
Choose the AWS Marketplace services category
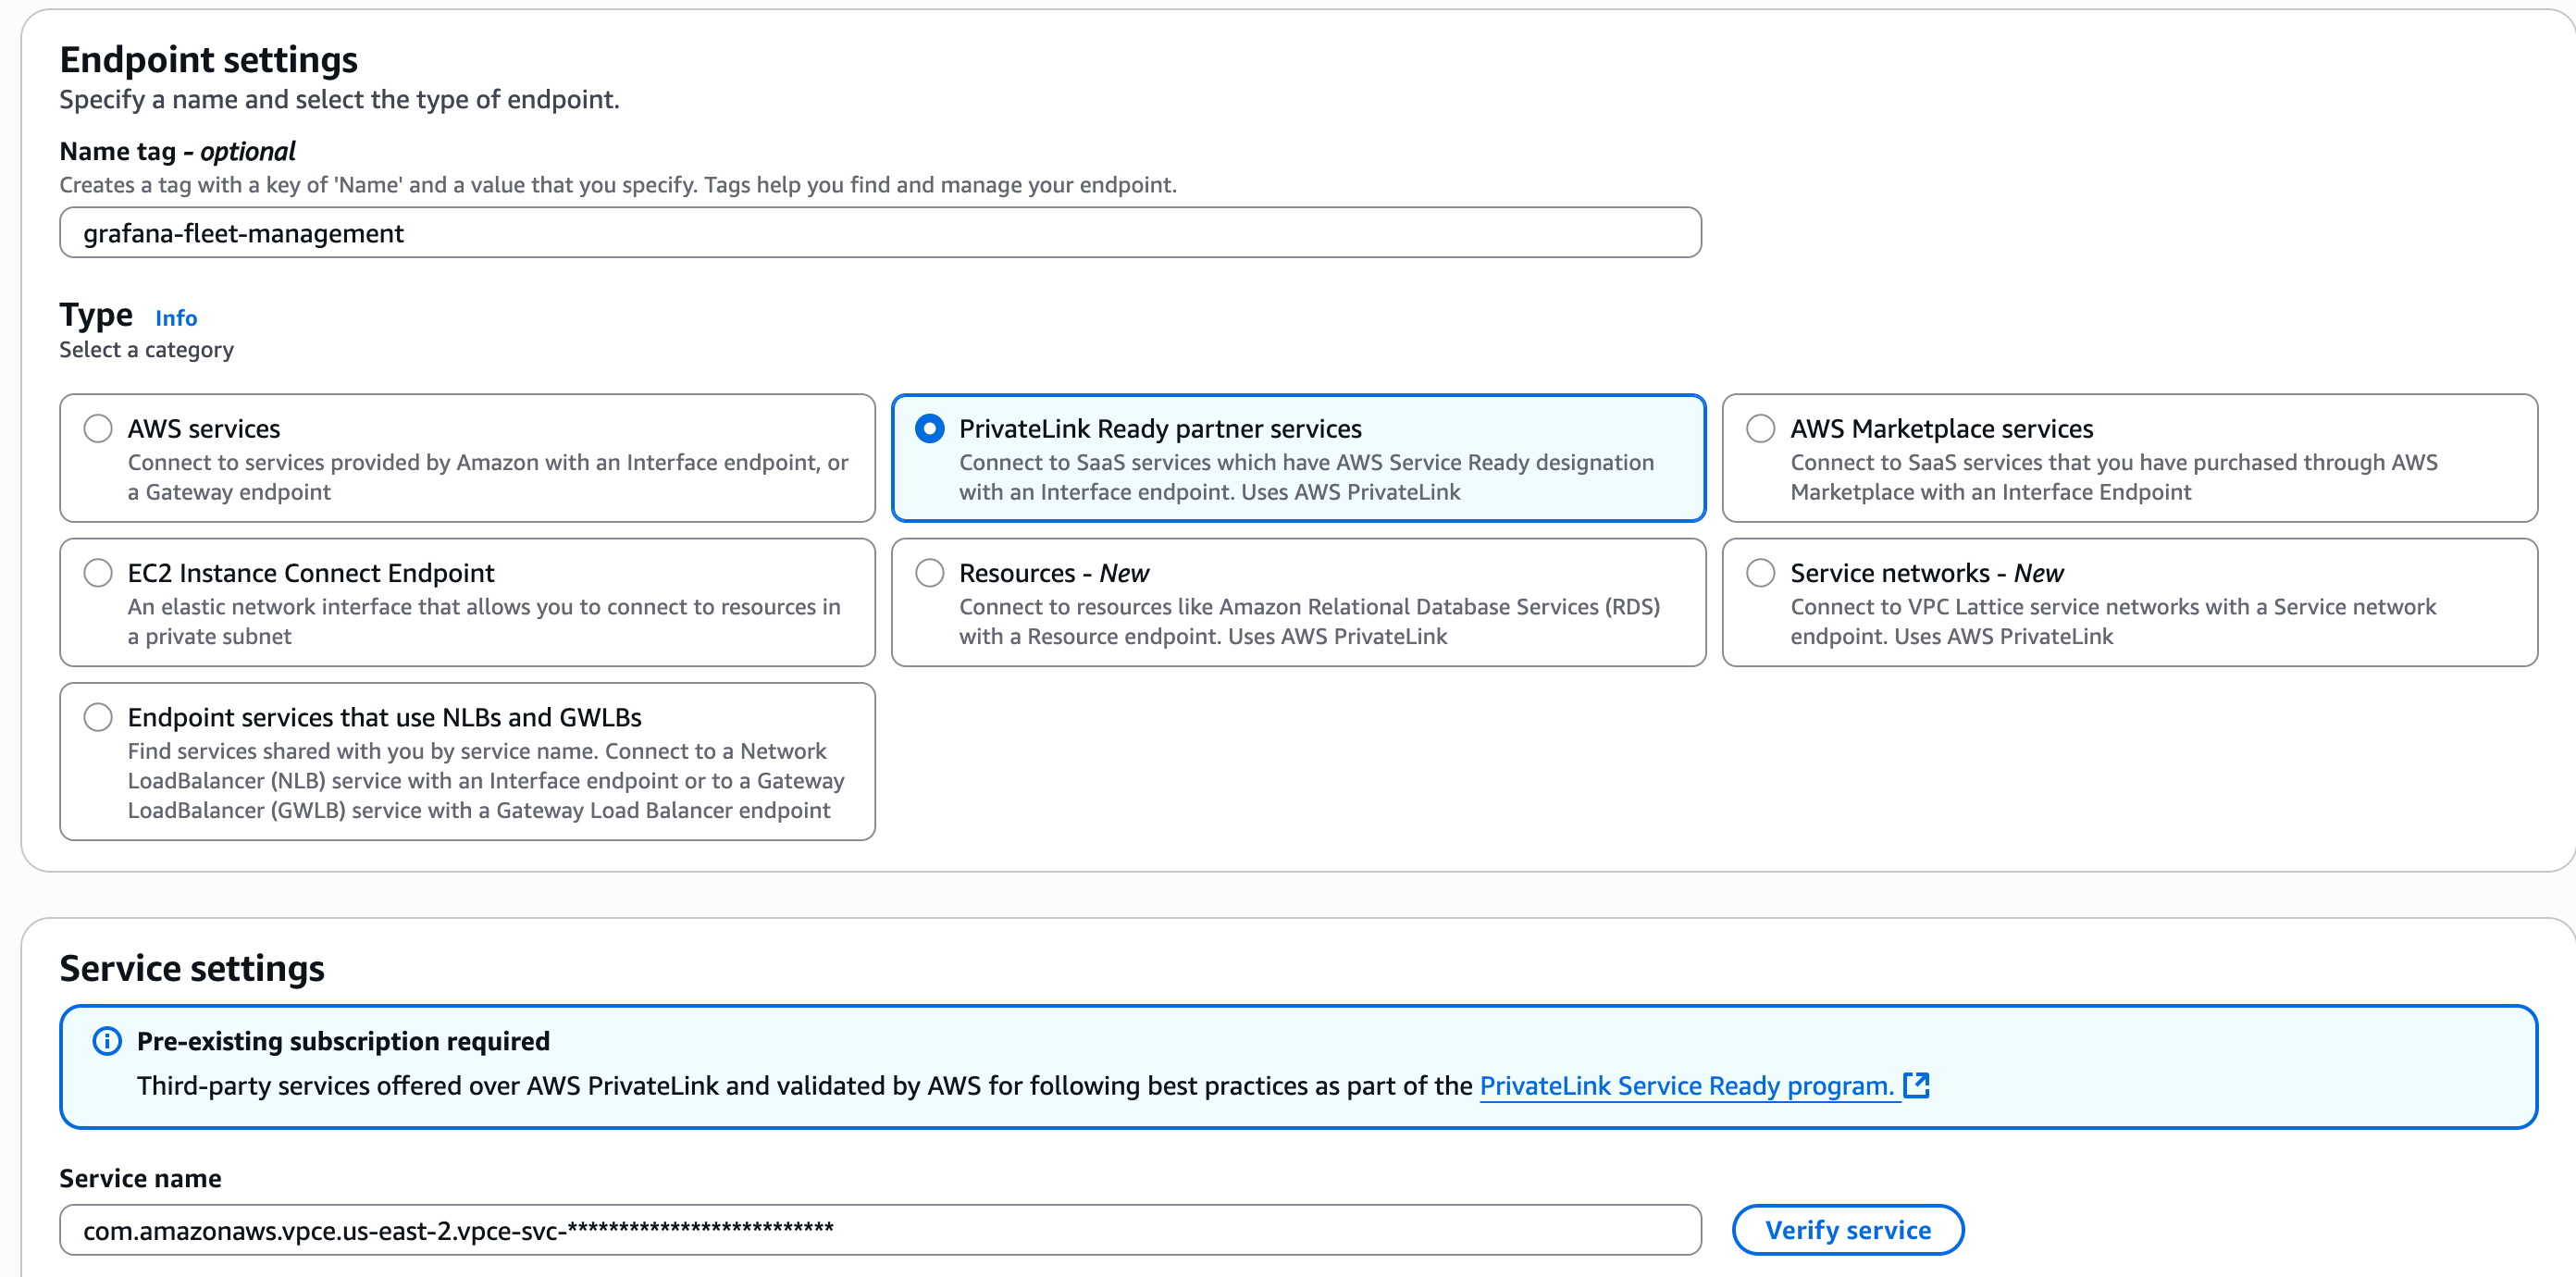1759,428
